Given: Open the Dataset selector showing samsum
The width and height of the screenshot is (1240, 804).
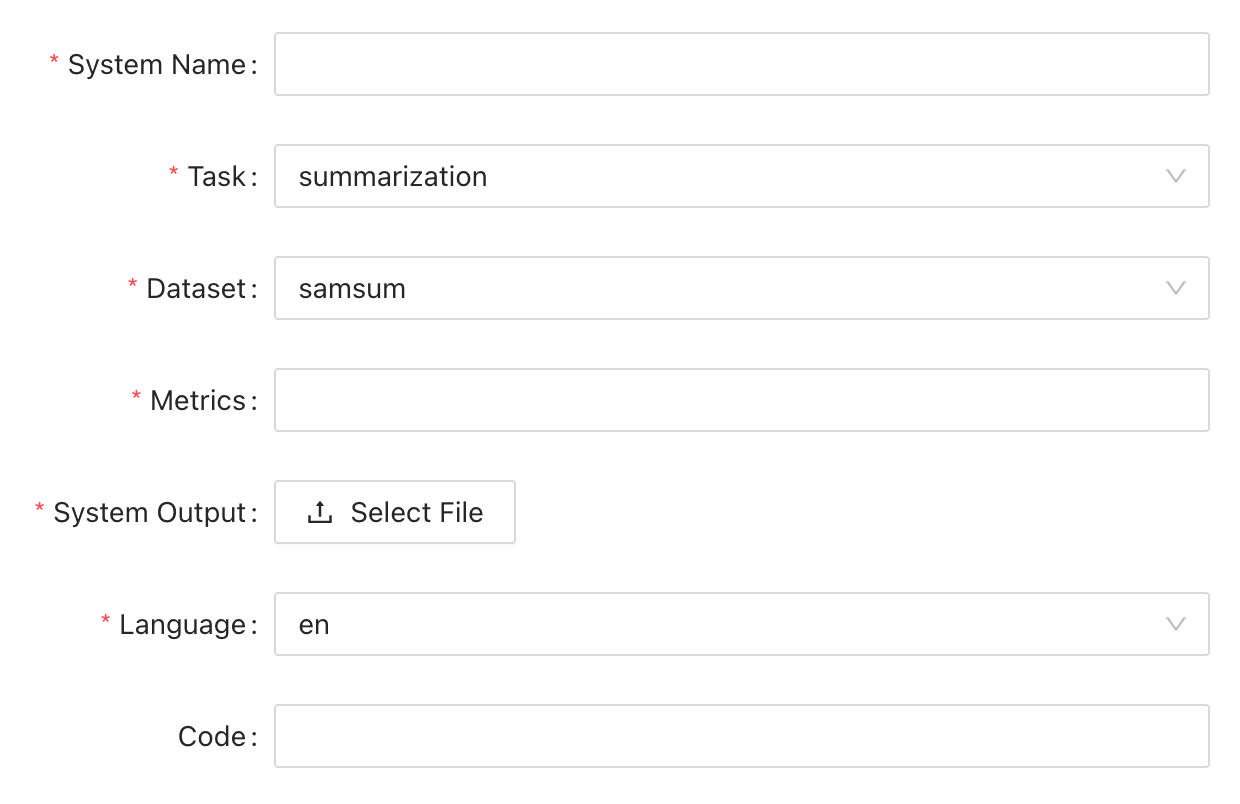Looking at the screenshot, I should [x=742, y=288].
